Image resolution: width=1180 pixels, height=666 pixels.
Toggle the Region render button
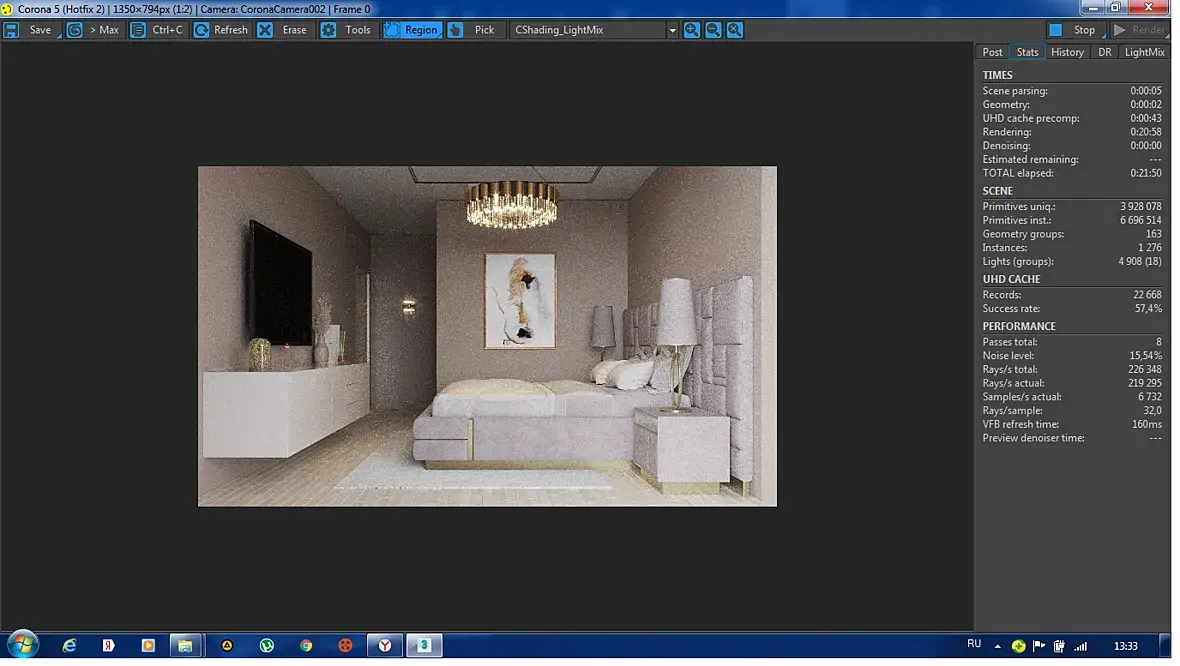[412, 30]
